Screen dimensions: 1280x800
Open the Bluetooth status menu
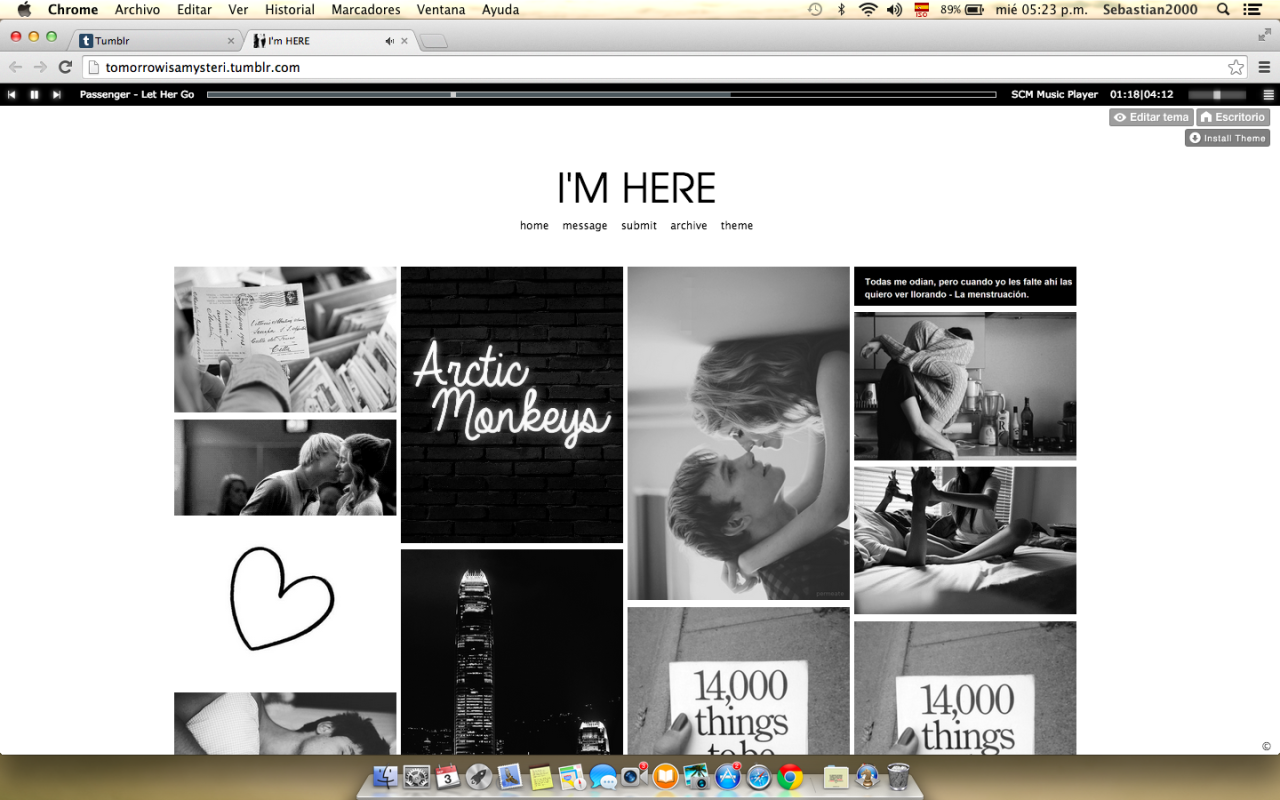pyautogui.click(x=841, y=10)
